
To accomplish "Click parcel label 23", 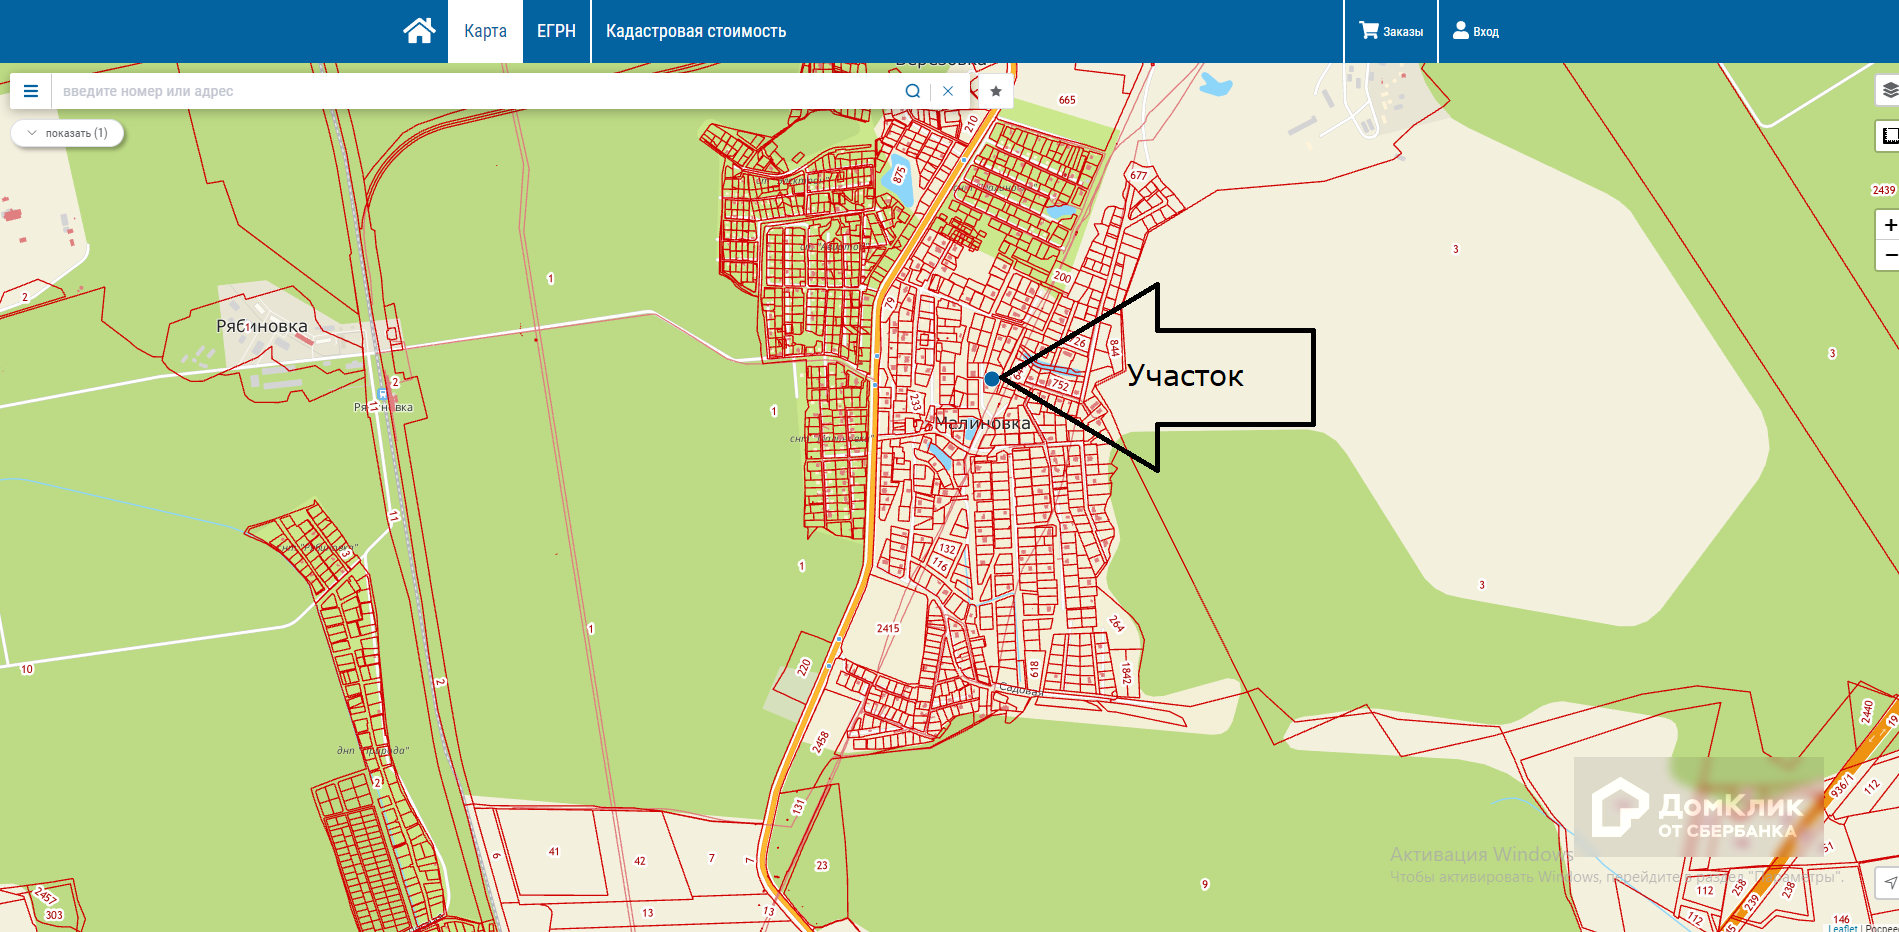I will (822, 866).
